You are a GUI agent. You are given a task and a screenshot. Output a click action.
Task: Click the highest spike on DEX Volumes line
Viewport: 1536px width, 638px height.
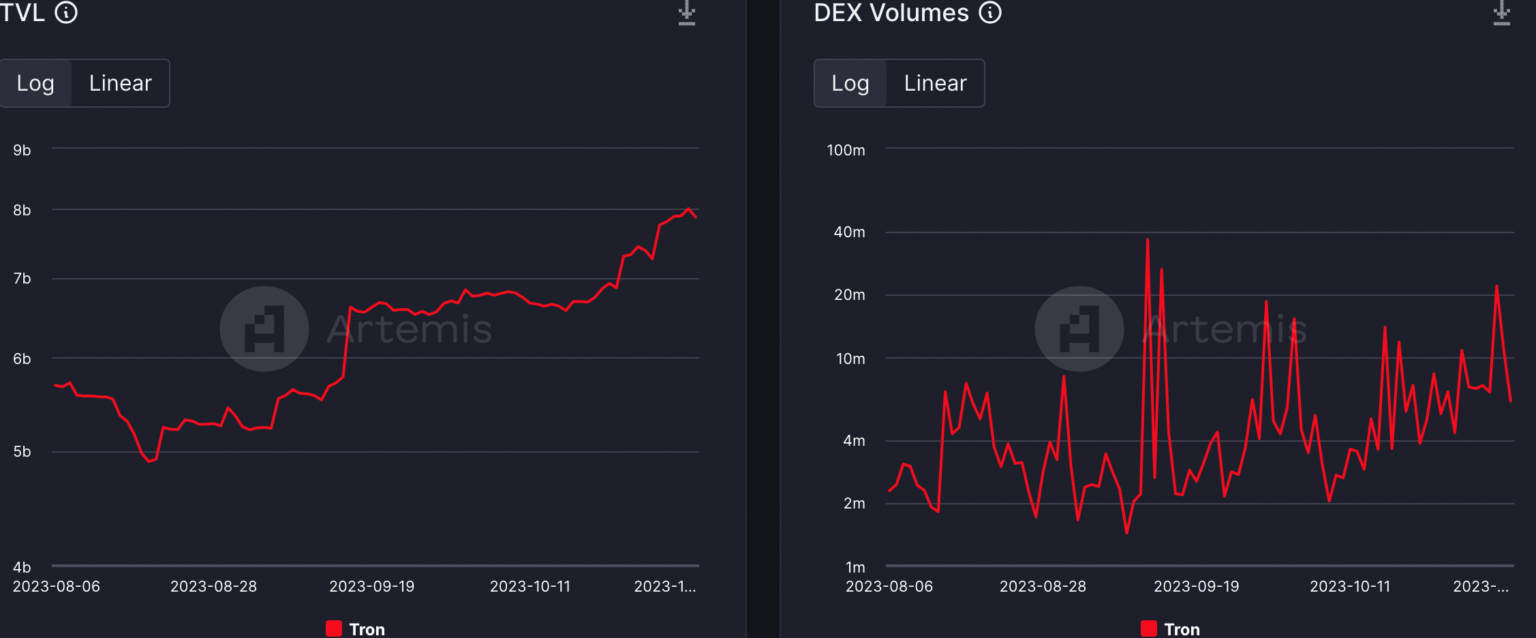1147,240
